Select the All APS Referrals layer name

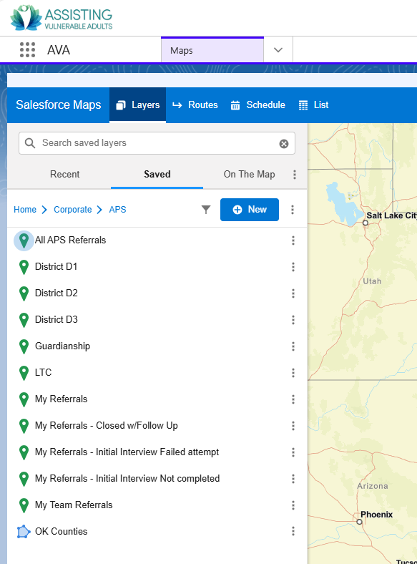pyautogui.click(x=71, y=240)
